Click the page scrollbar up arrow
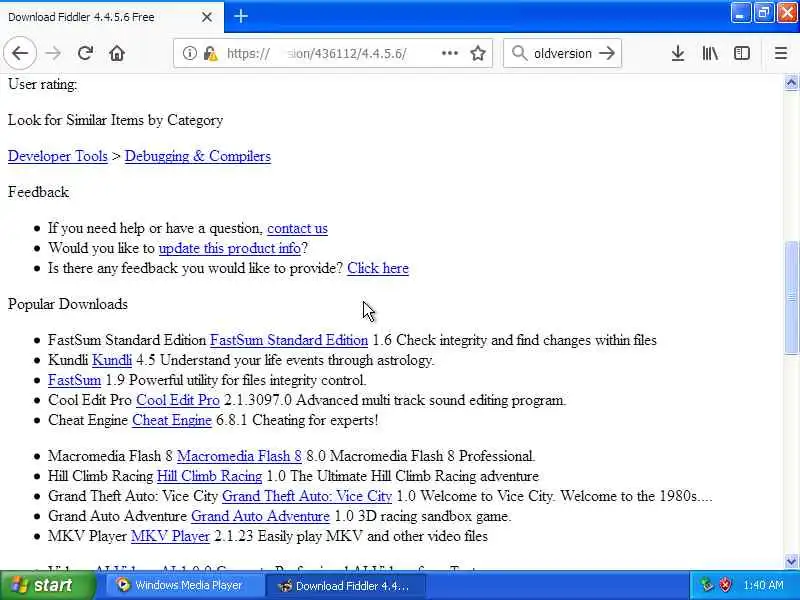The width and height of the screenshot is (800, 600). (x=791, y=82)
